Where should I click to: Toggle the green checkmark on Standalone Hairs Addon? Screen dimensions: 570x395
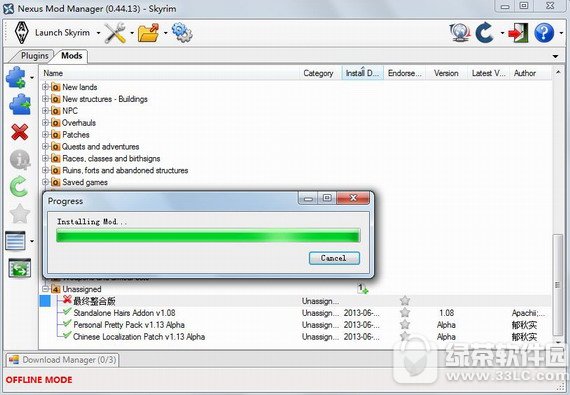click(x=67, y=312)
